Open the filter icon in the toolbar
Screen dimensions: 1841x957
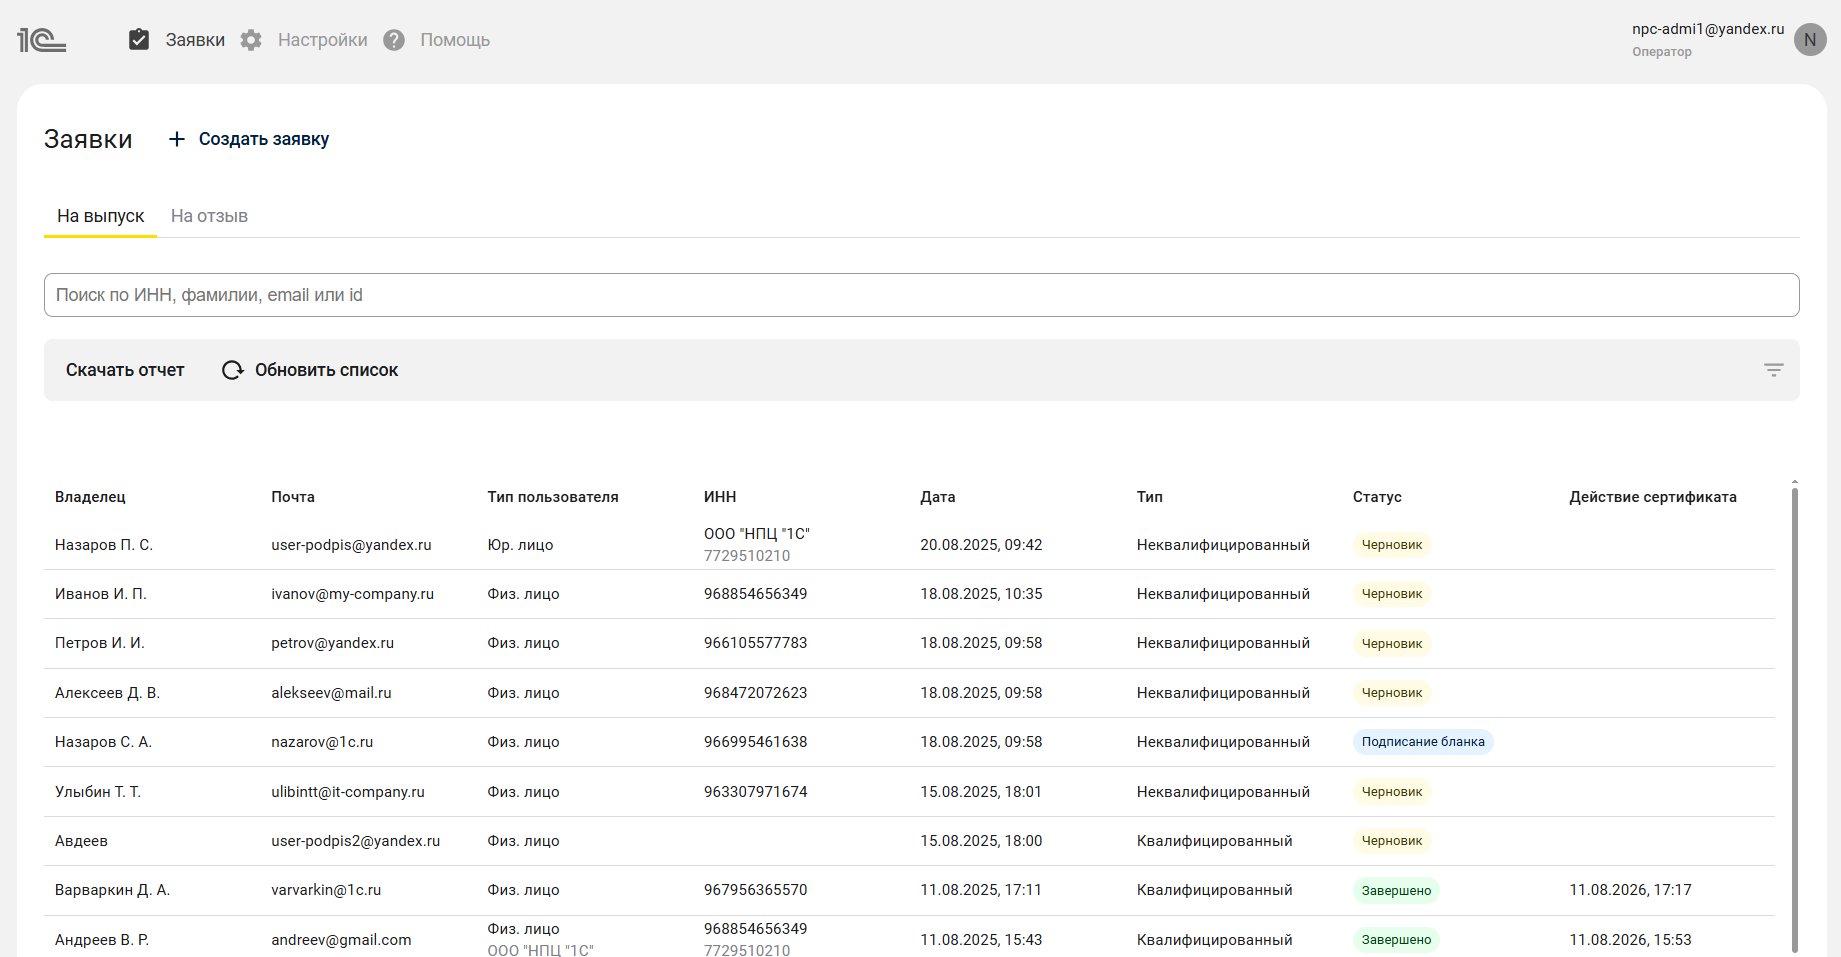pos(1773,370)
